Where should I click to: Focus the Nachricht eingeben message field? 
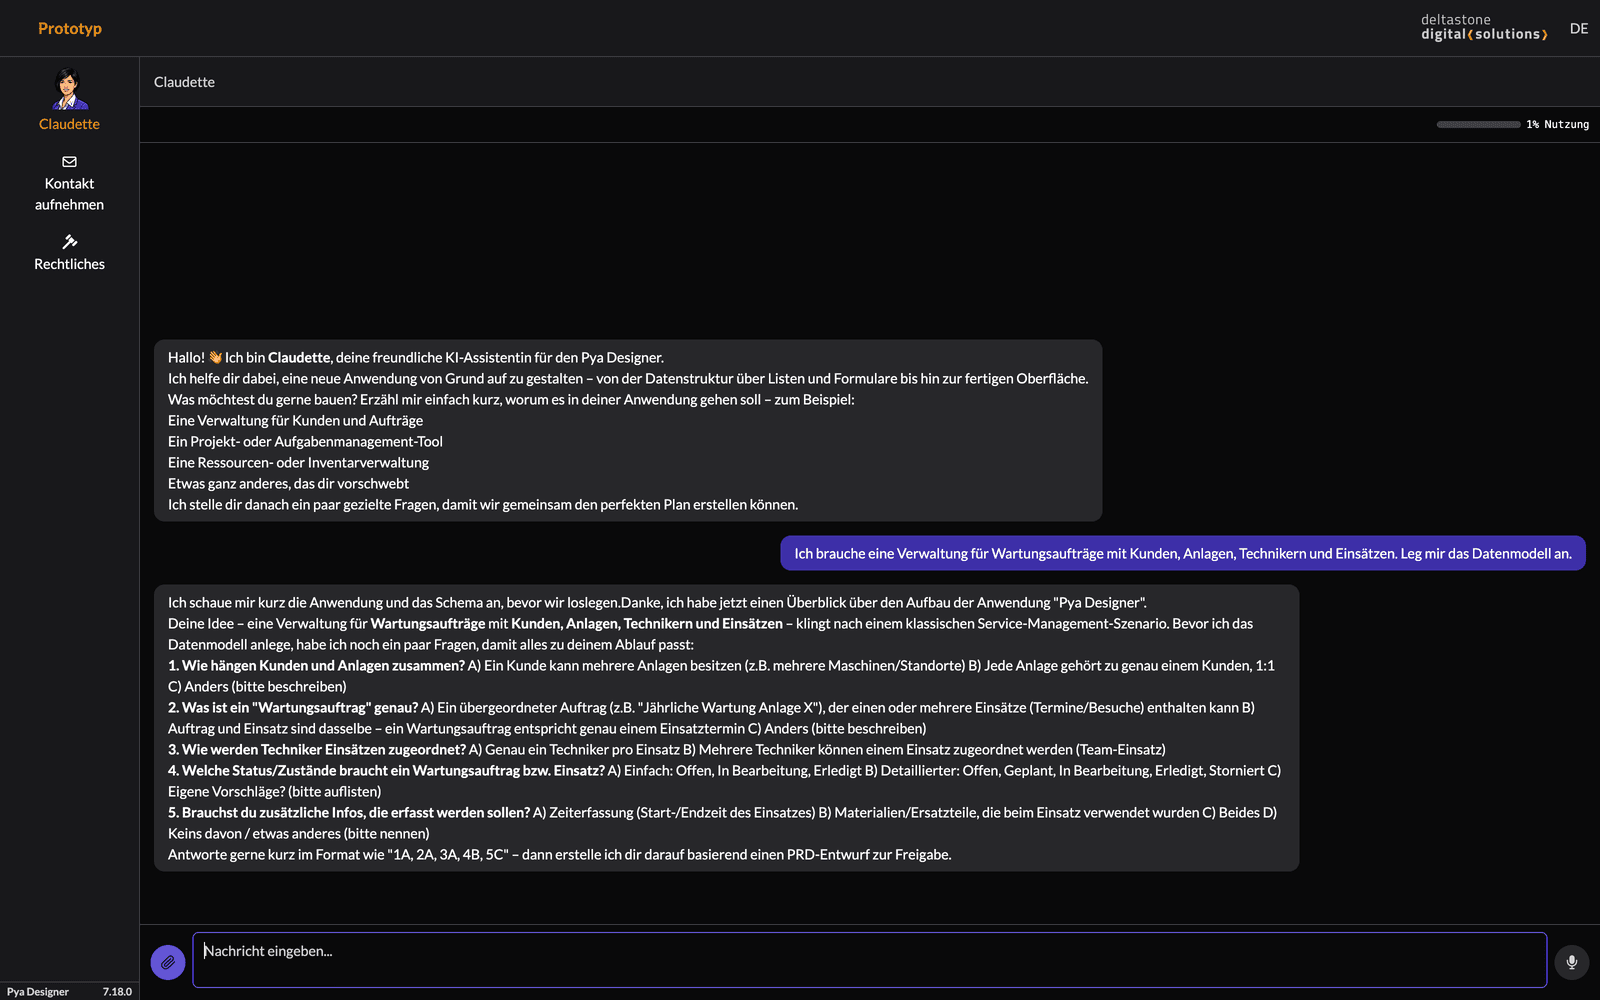(x=869, y=960)
